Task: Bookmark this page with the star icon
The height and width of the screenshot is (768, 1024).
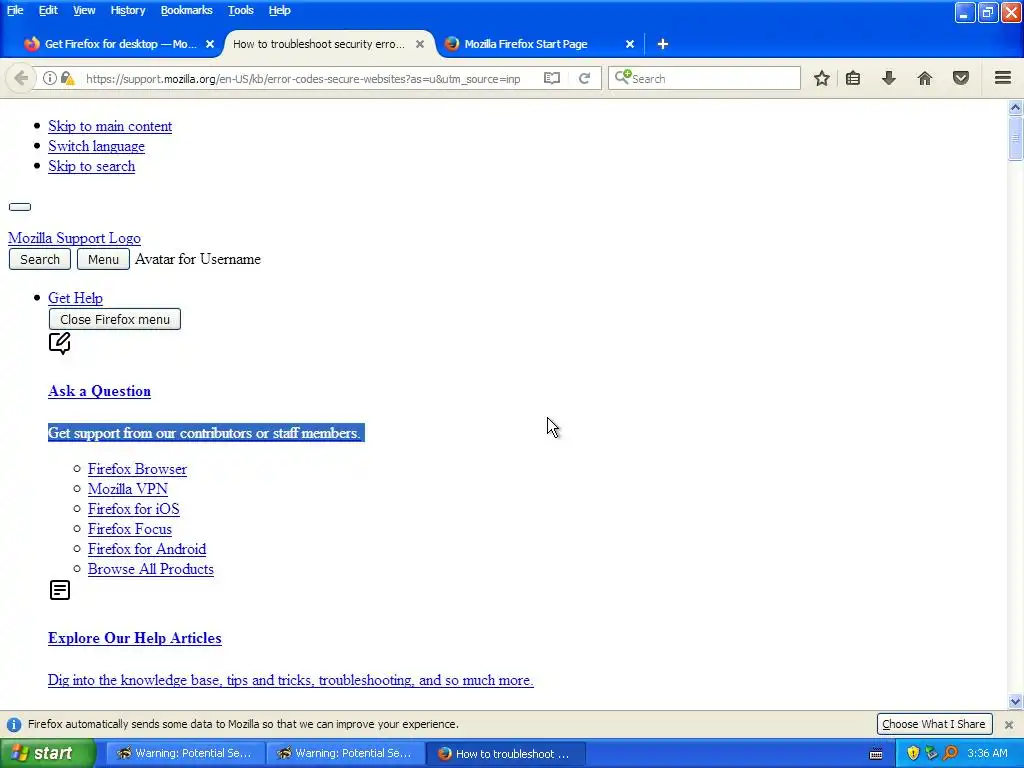Action: (x=822, y=78)
